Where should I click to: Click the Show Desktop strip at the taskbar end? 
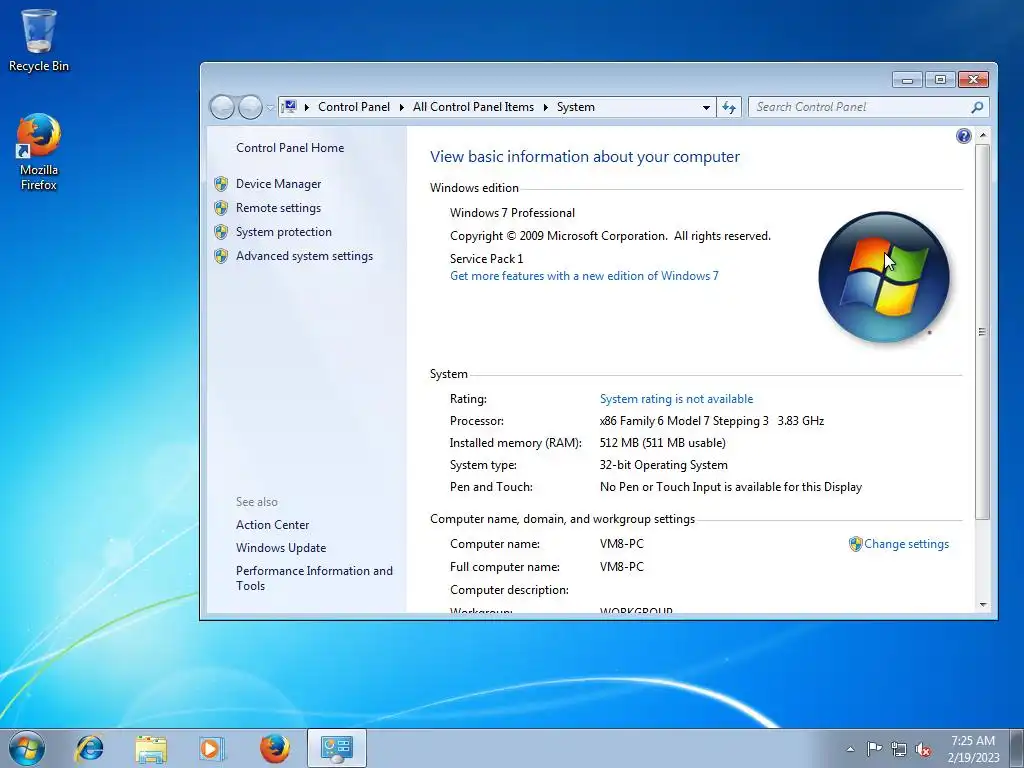tap(1017, 748)
